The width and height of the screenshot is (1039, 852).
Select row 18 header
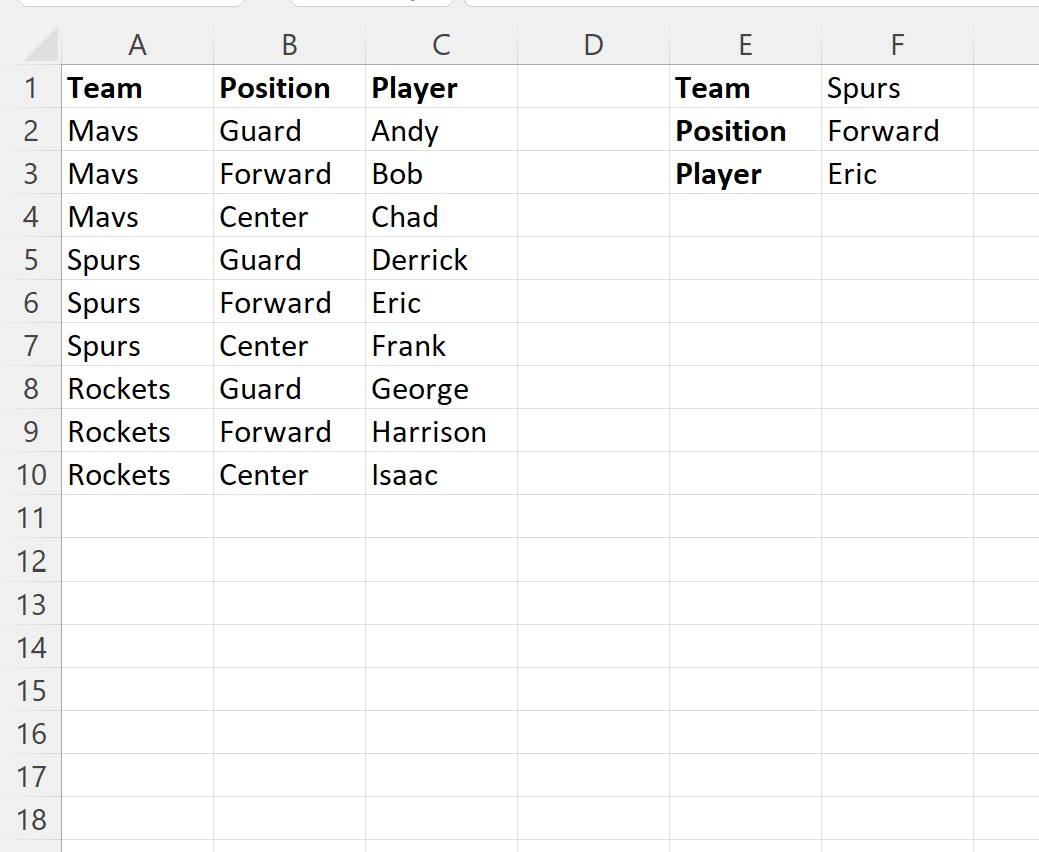(30, 820)
